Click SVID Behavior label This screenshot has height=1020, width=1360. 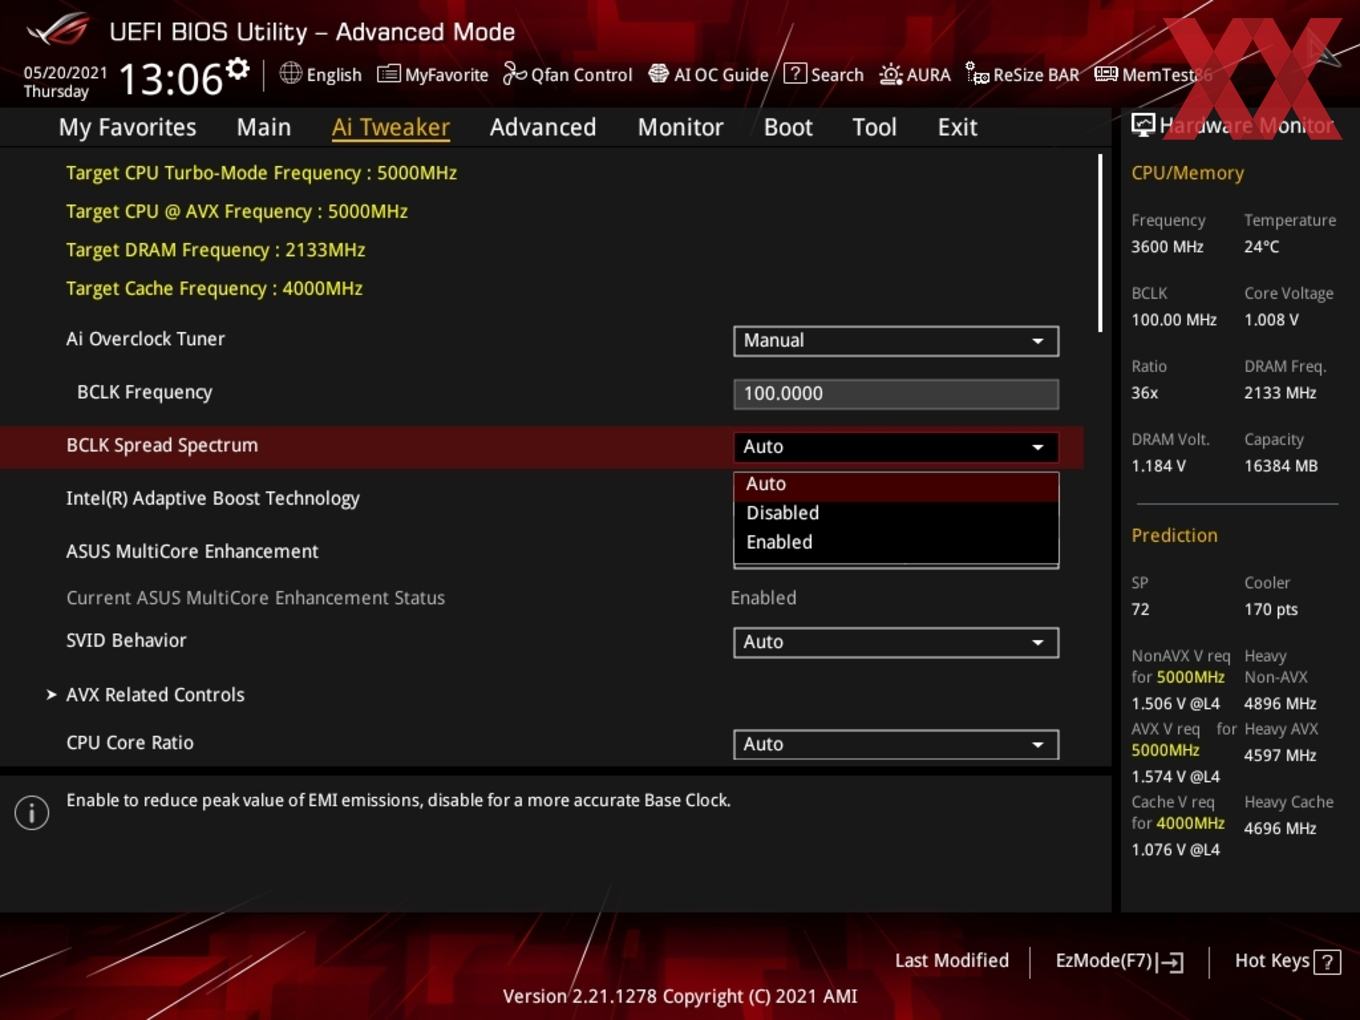[x=126, y=641]
